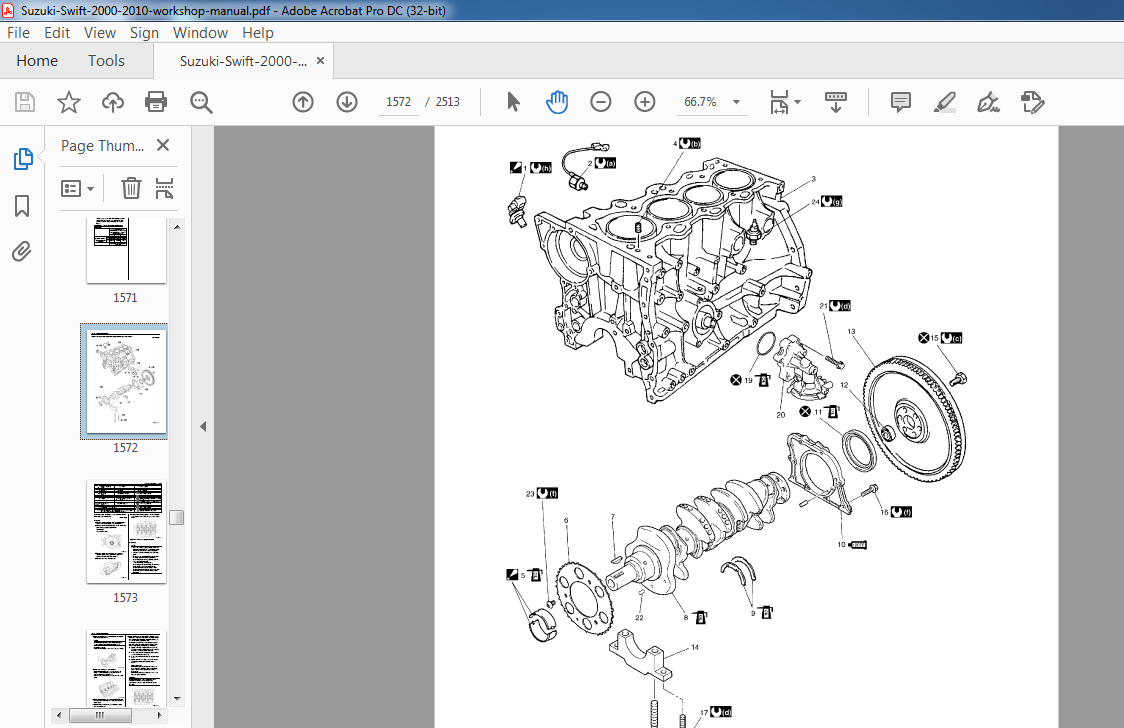Switch to the Home tab
This screenshot has width=1124, height=728.
tap(37, 61)
